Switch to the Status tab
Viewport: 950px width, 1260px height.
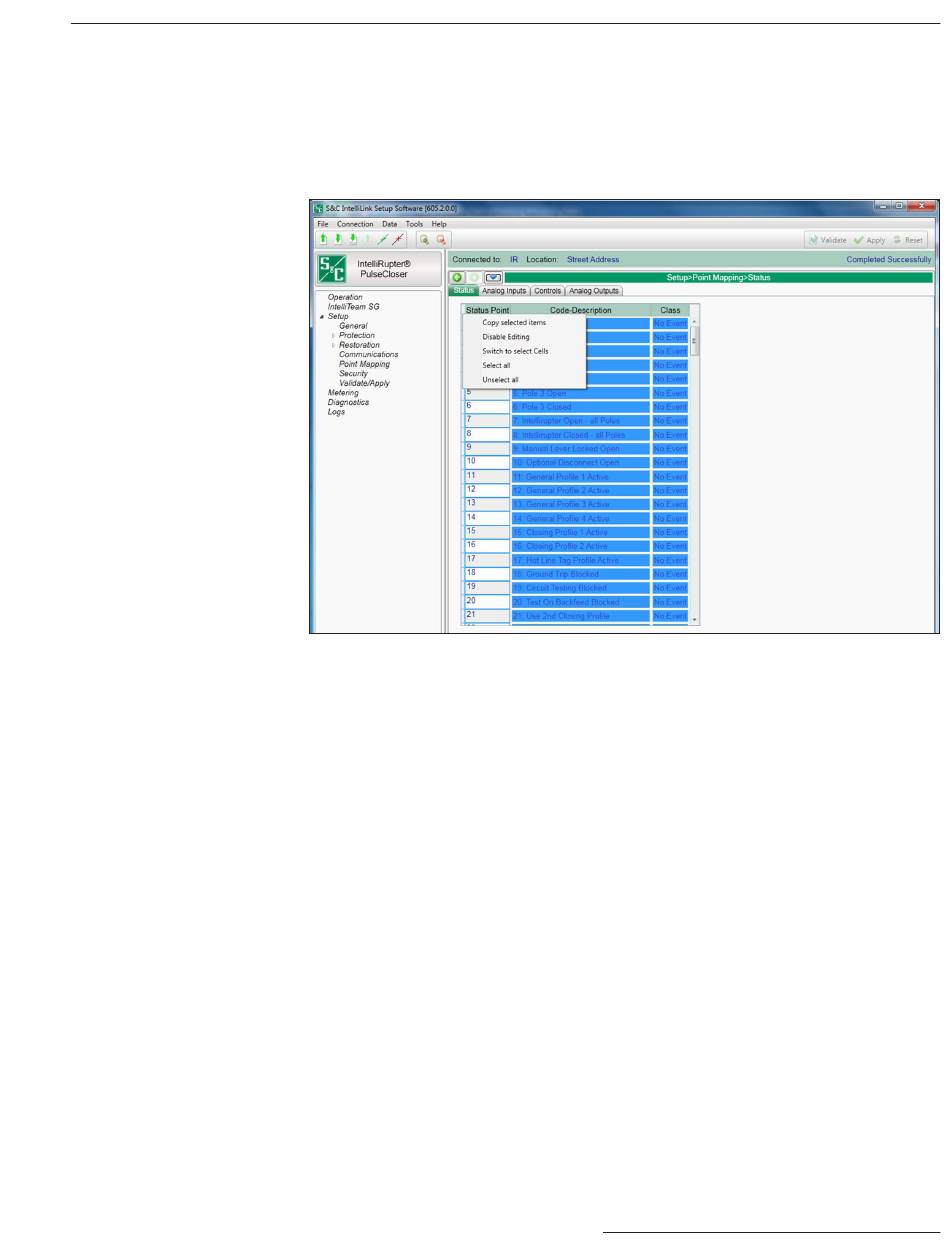463,291
